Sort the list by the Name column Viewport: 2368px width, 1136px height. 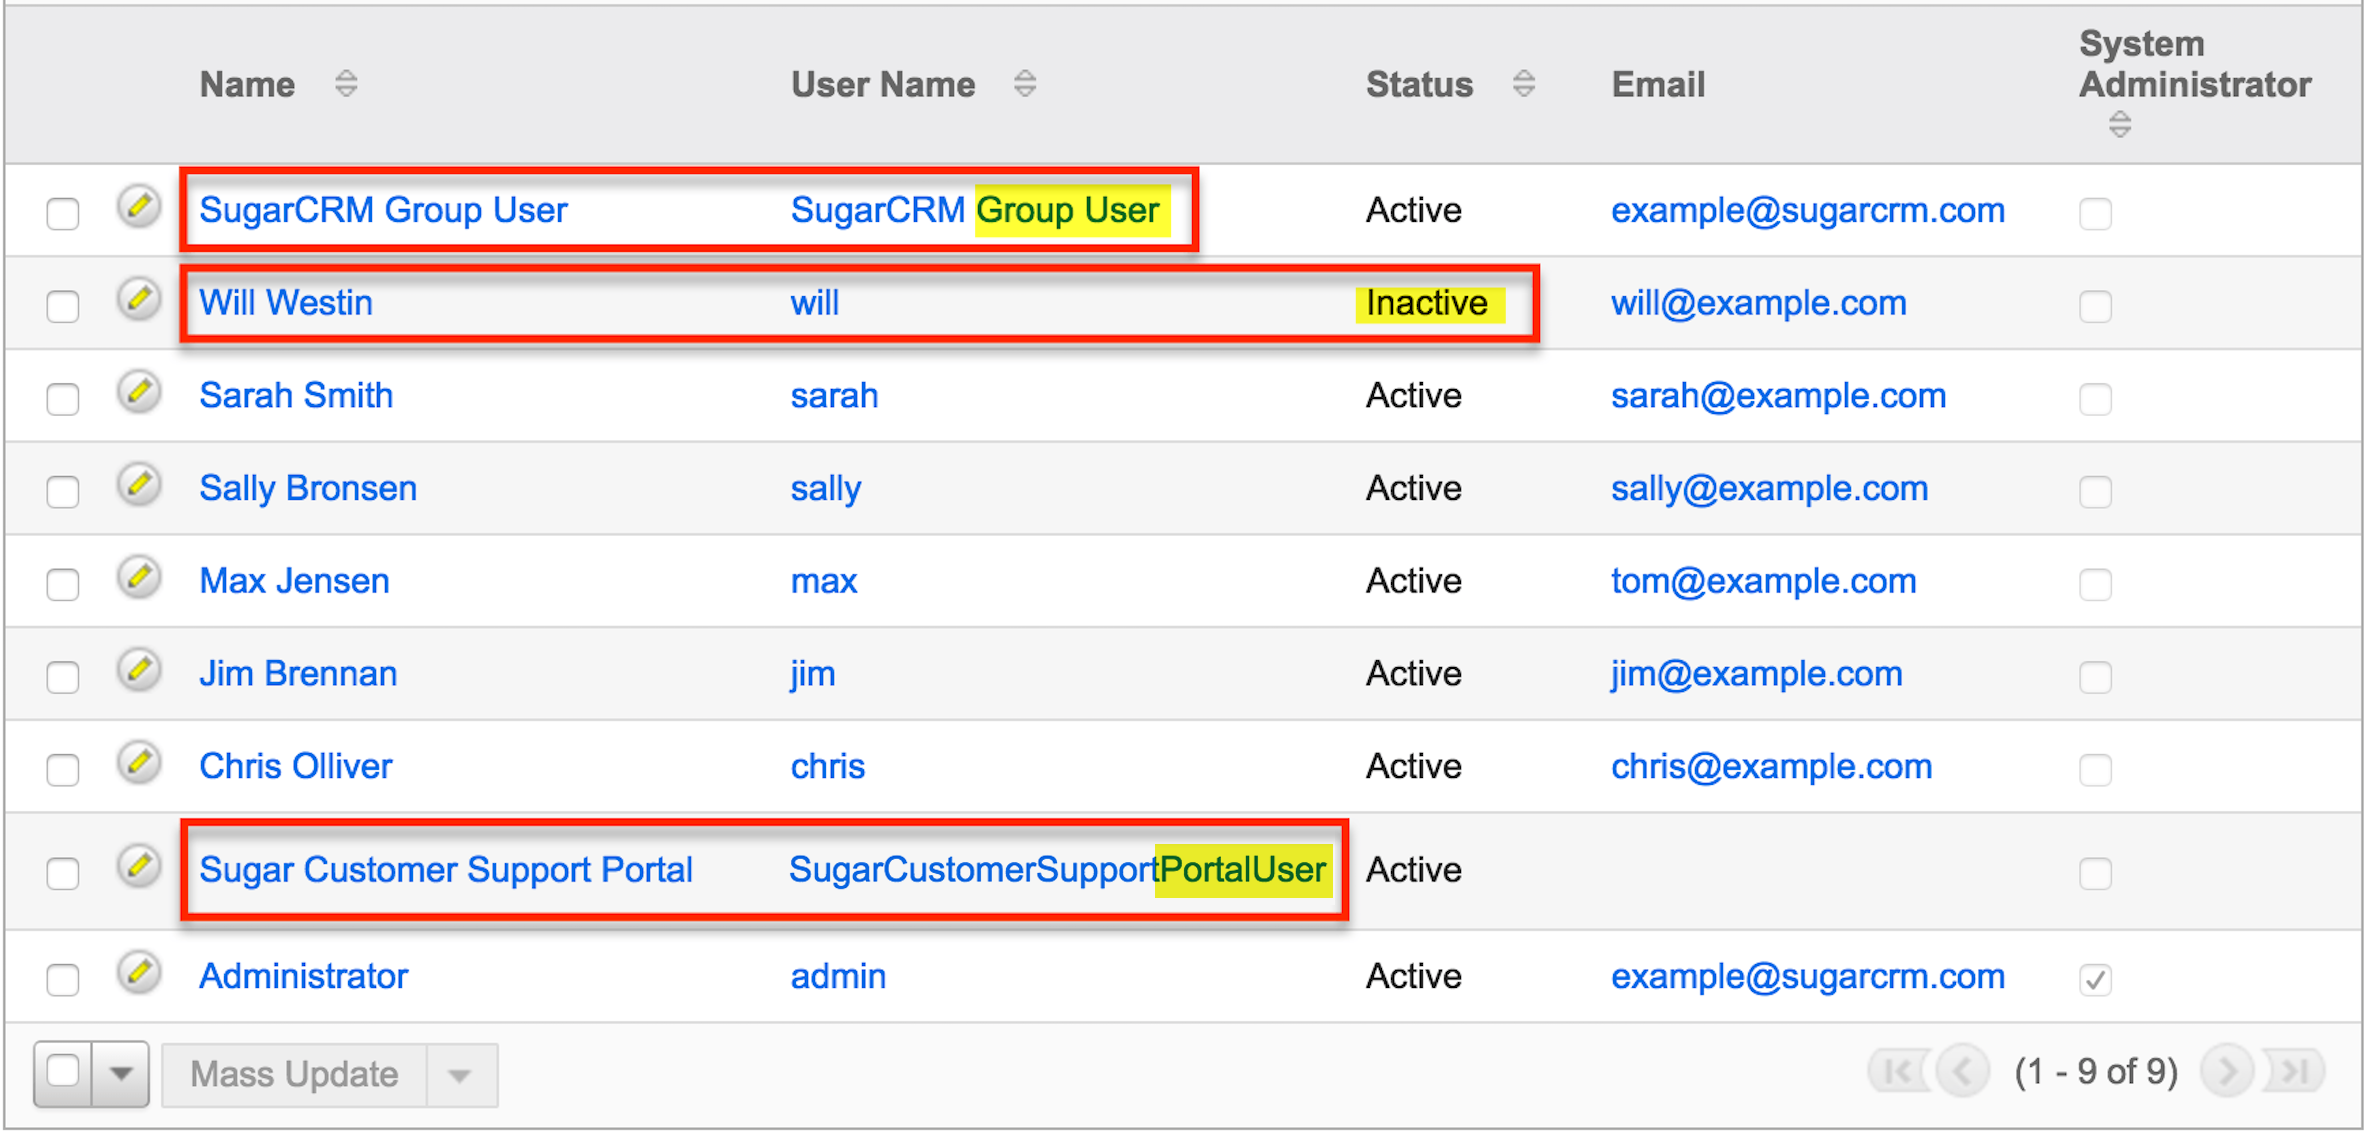[347, 84]
